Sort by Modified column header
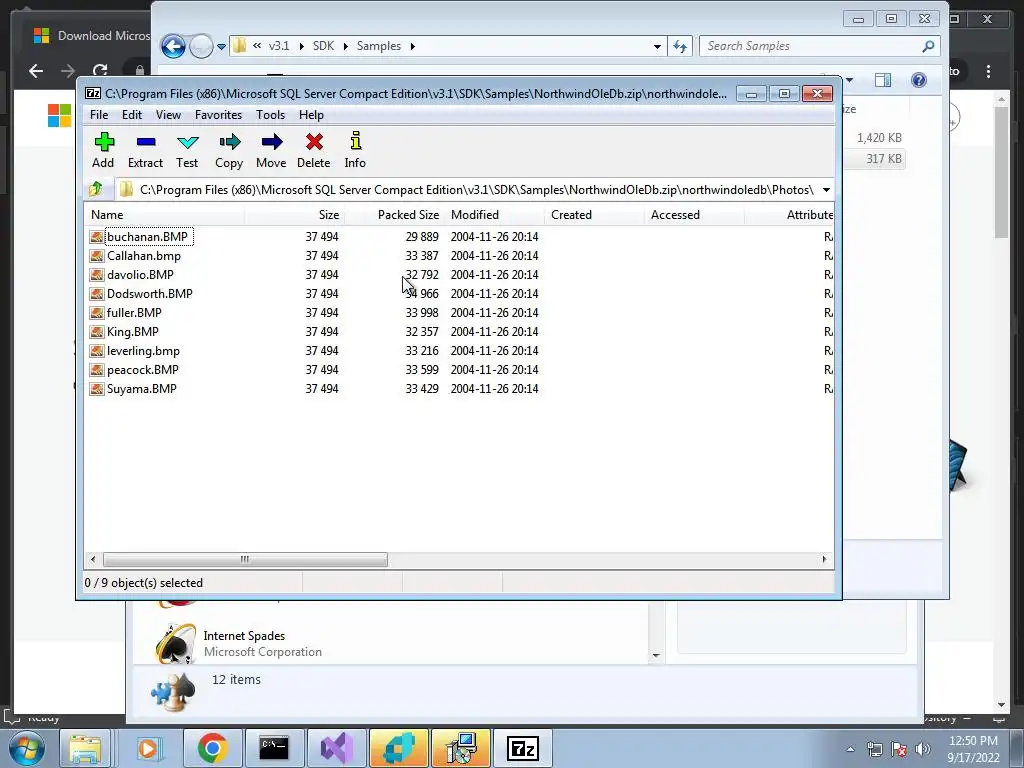 click(x=495, y=215)
